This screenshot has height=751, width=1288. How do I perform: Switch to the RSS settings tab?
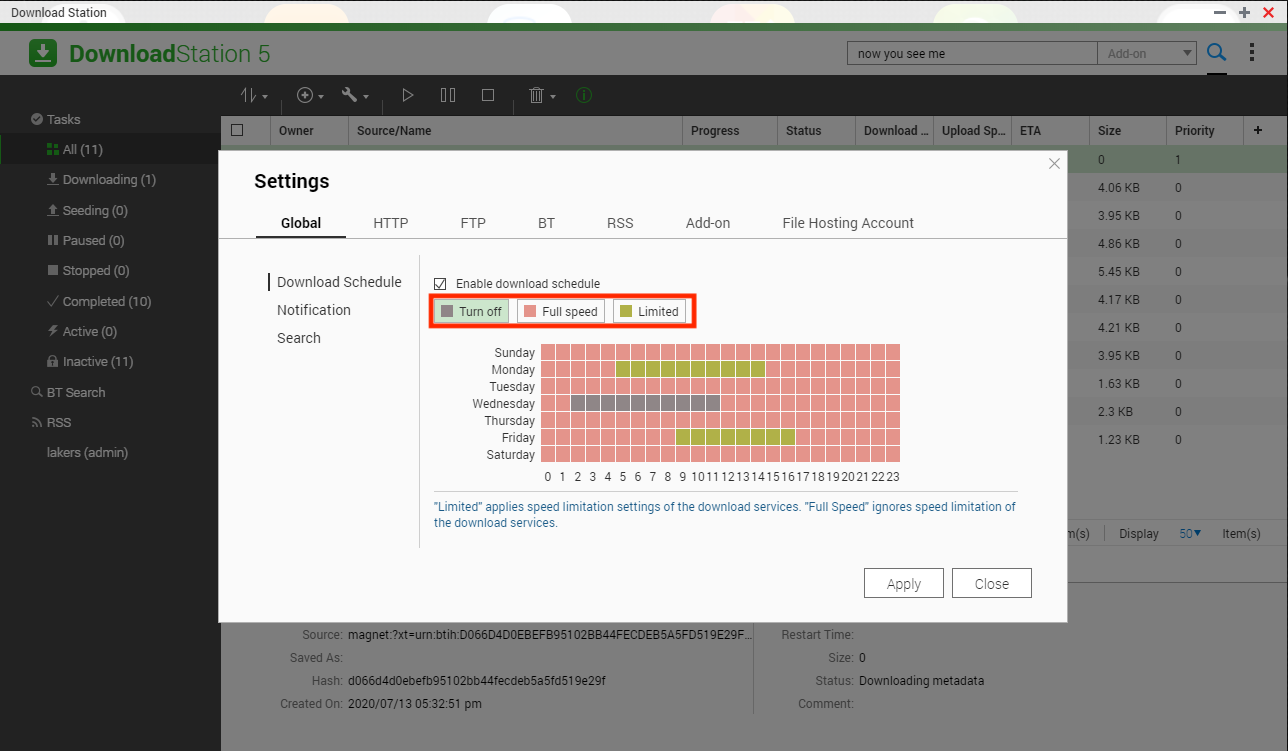[x=620, y=223]
